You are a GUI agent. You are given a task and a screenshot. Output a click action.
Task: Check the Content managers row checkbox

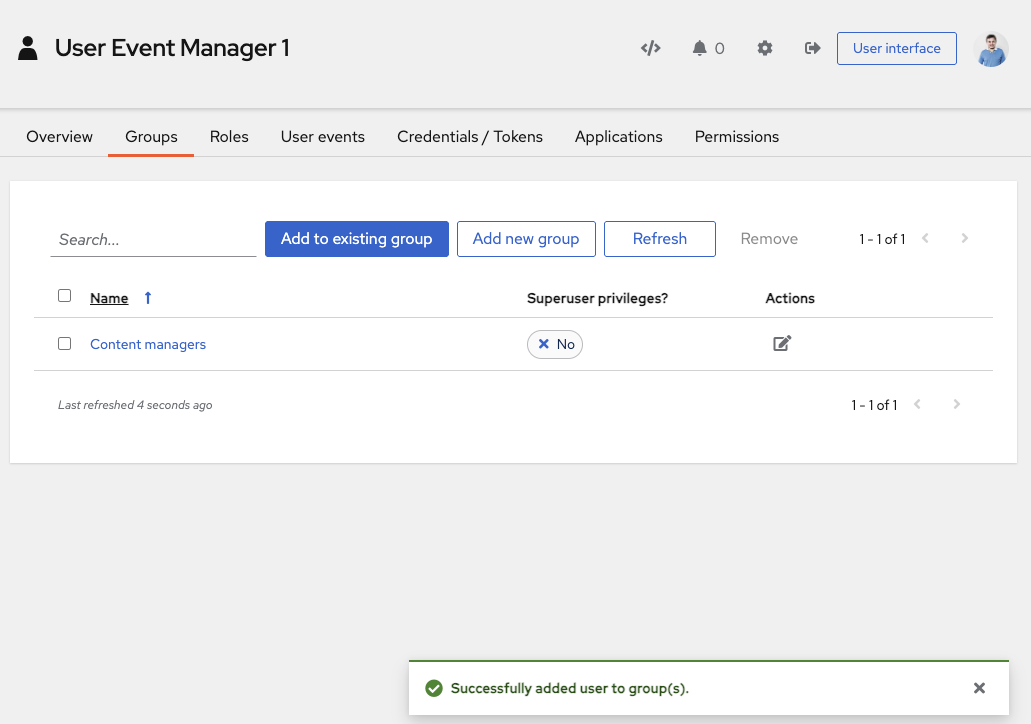[x=65, y=344]
